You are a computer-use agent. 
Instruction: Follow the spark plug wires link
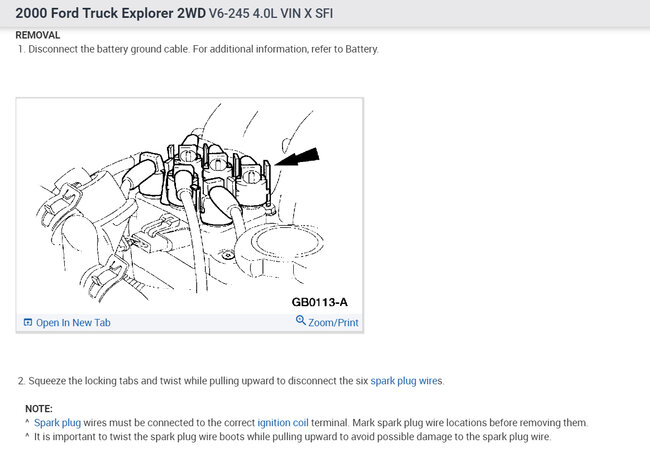tap(406, 381)
